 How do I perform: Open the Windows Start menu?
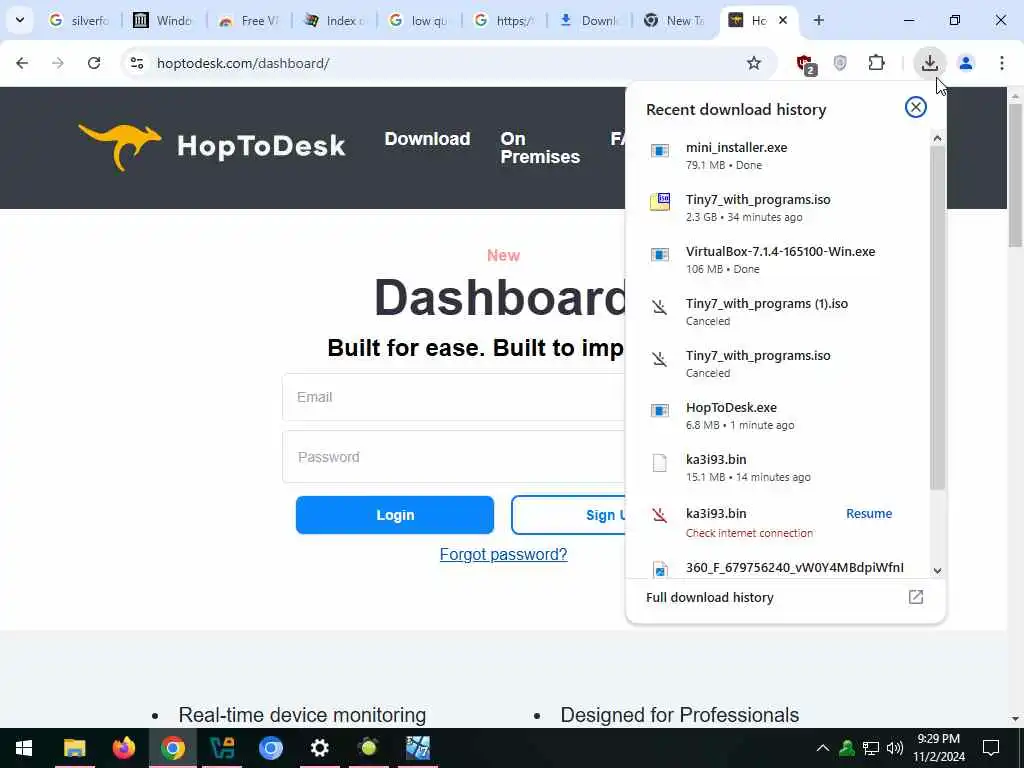coord(24,748)
